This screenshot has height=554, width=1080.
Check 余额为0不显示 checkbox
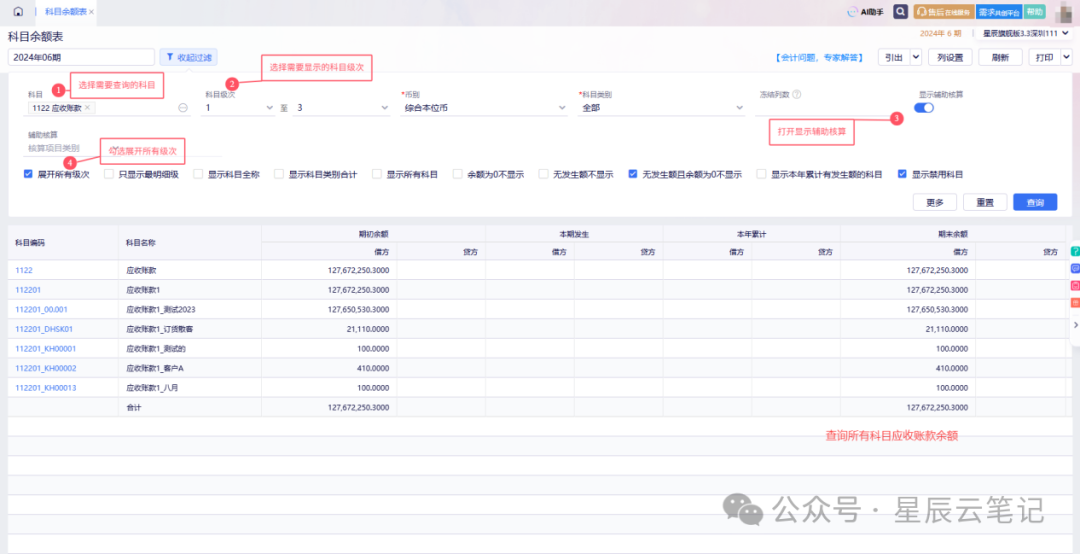[457, 174]
